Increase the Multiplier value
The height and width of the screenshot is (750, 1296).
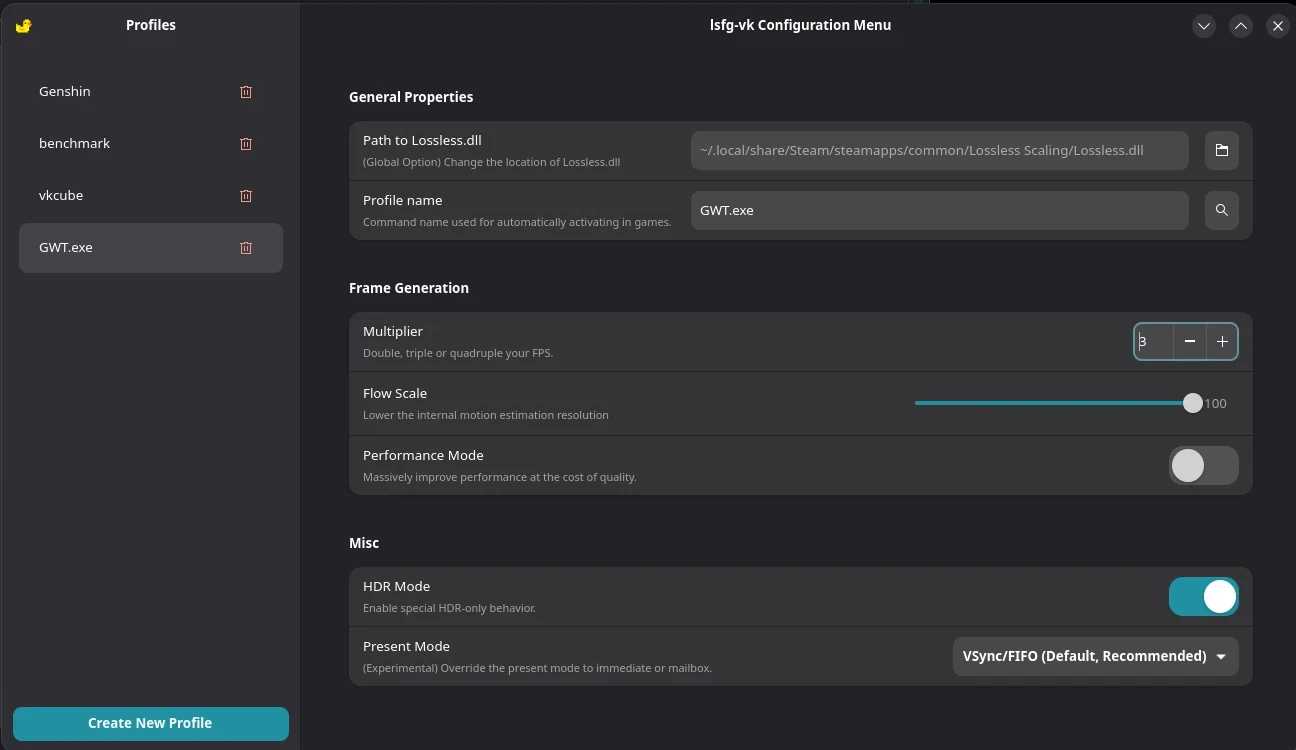point(1222,342)
